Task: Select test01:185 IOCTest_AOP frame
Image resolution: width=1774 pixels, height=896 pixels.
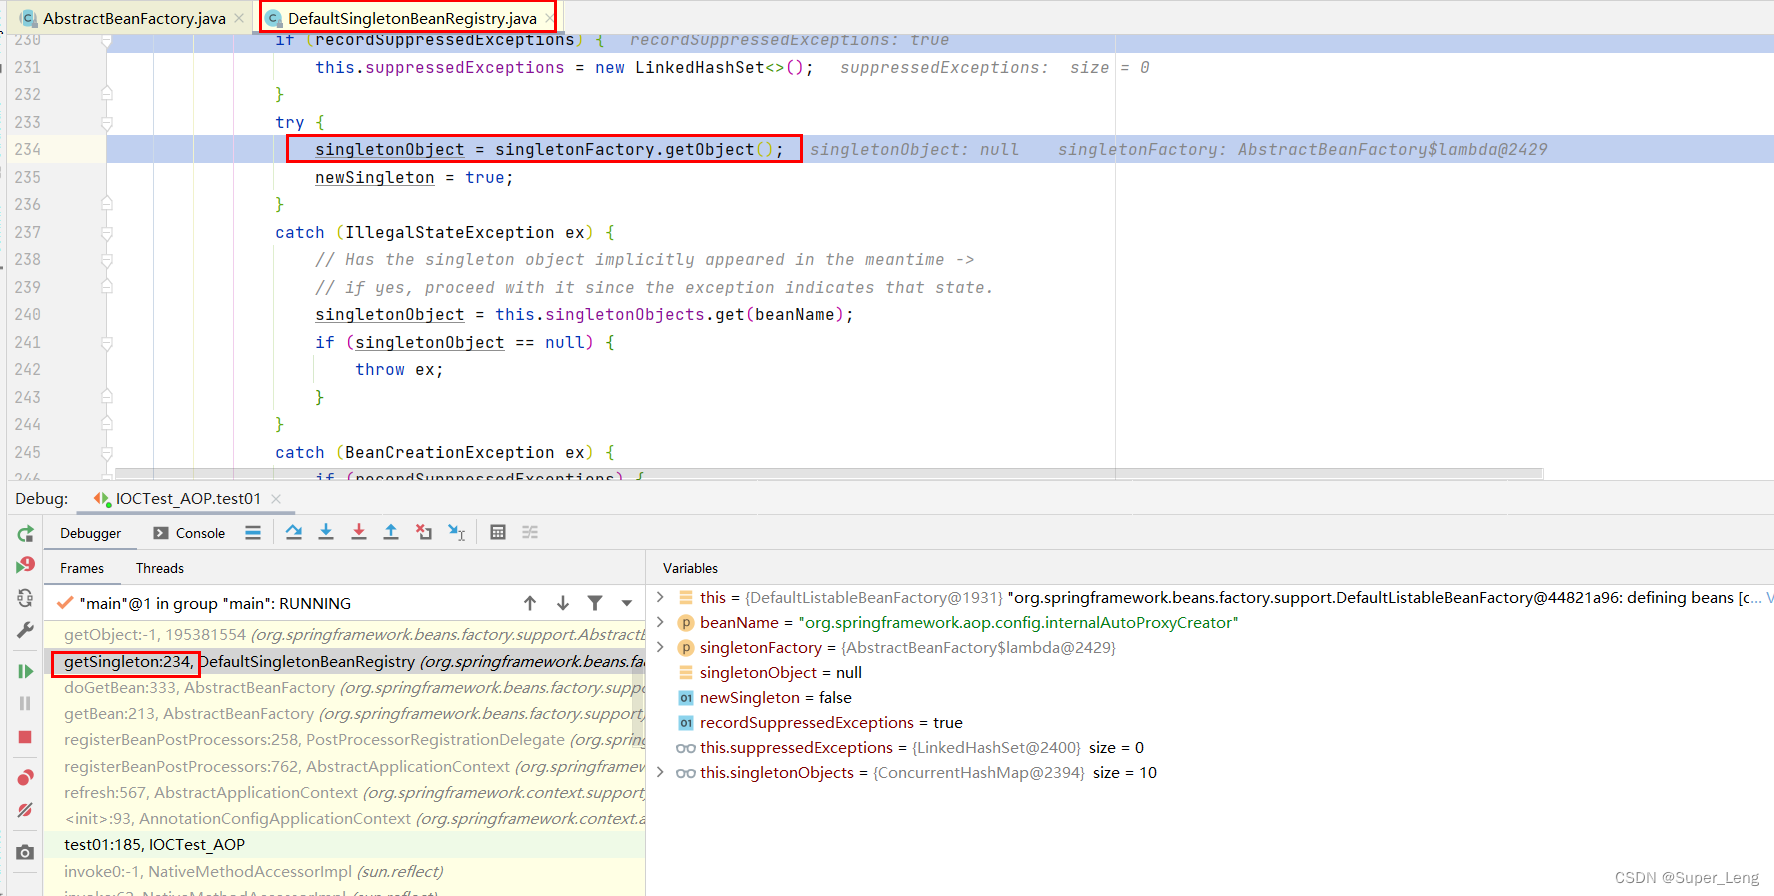Action: (345, 845)
